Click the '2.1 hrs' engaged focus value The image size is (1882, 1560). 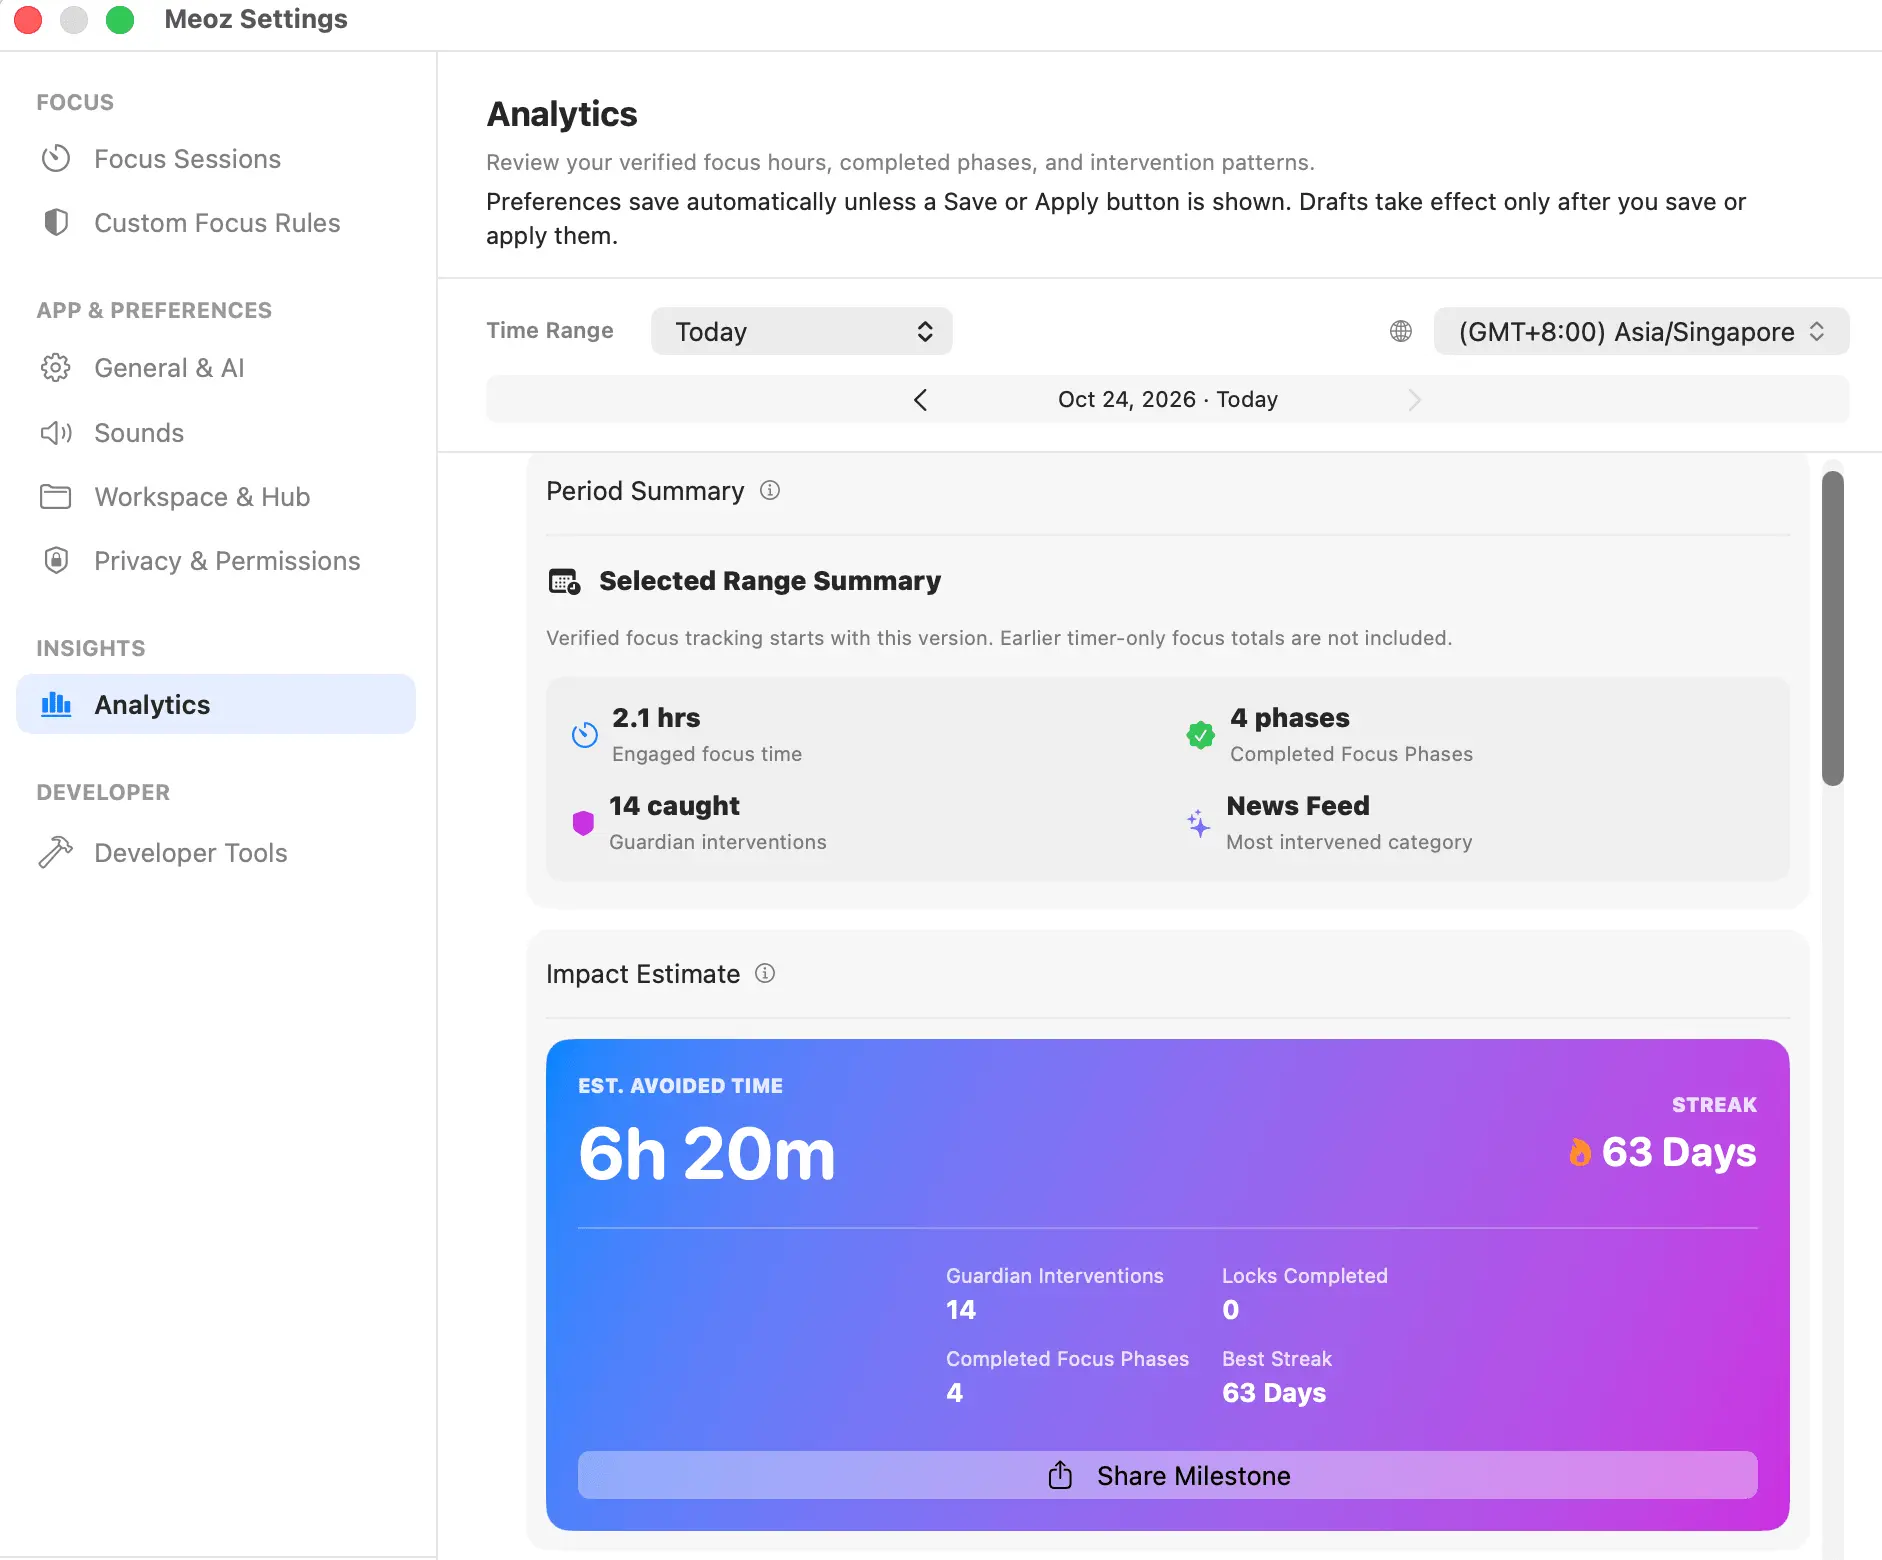656,718
